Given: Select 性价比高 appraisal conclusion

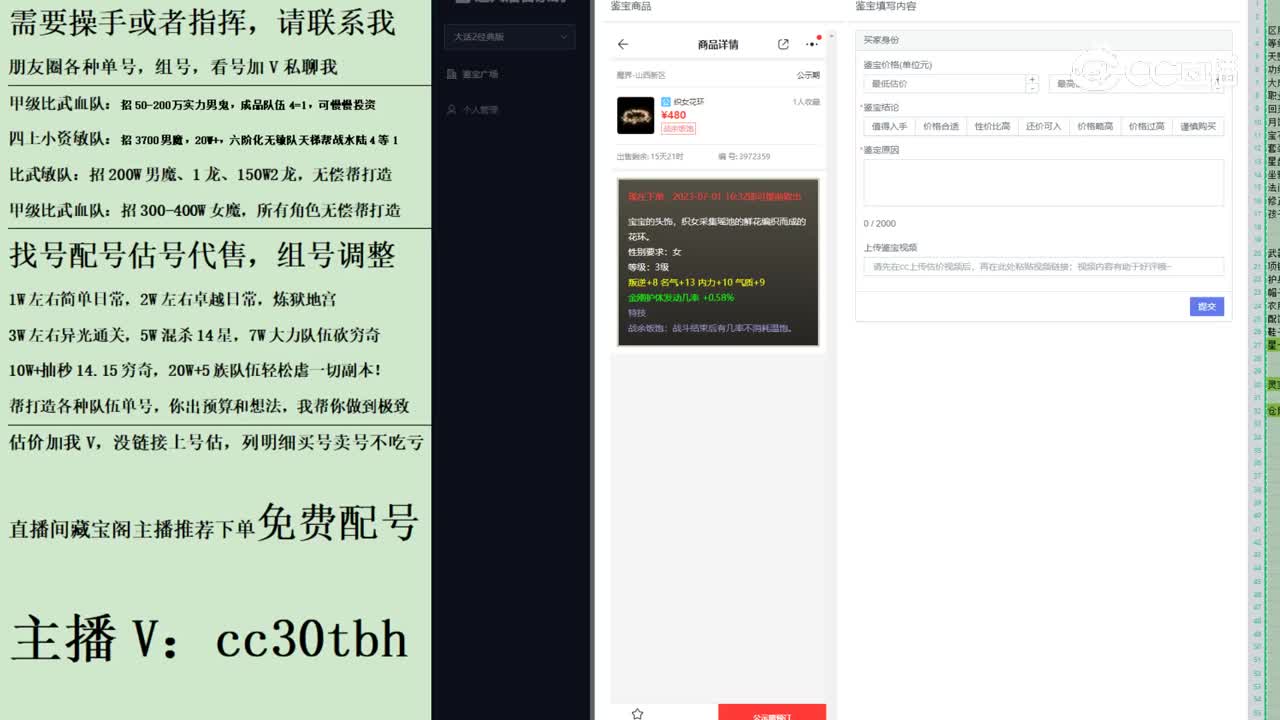Looking at the screenshot, I should (x=992, y=127).
